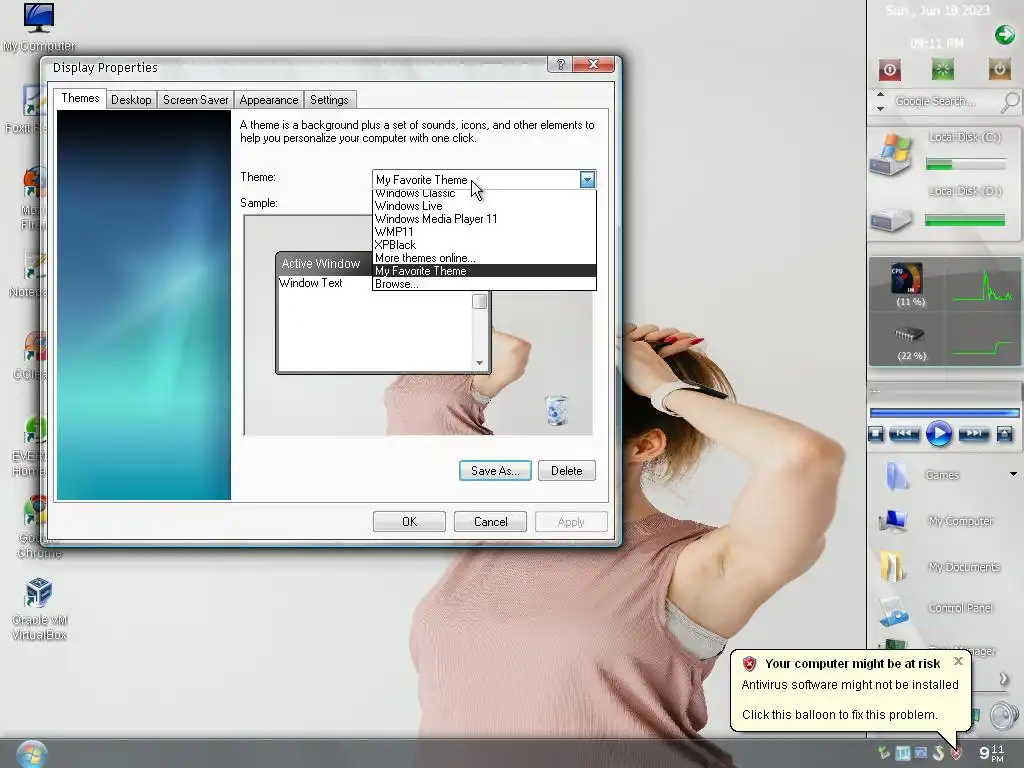Select the Themes tab

(80, 98)
